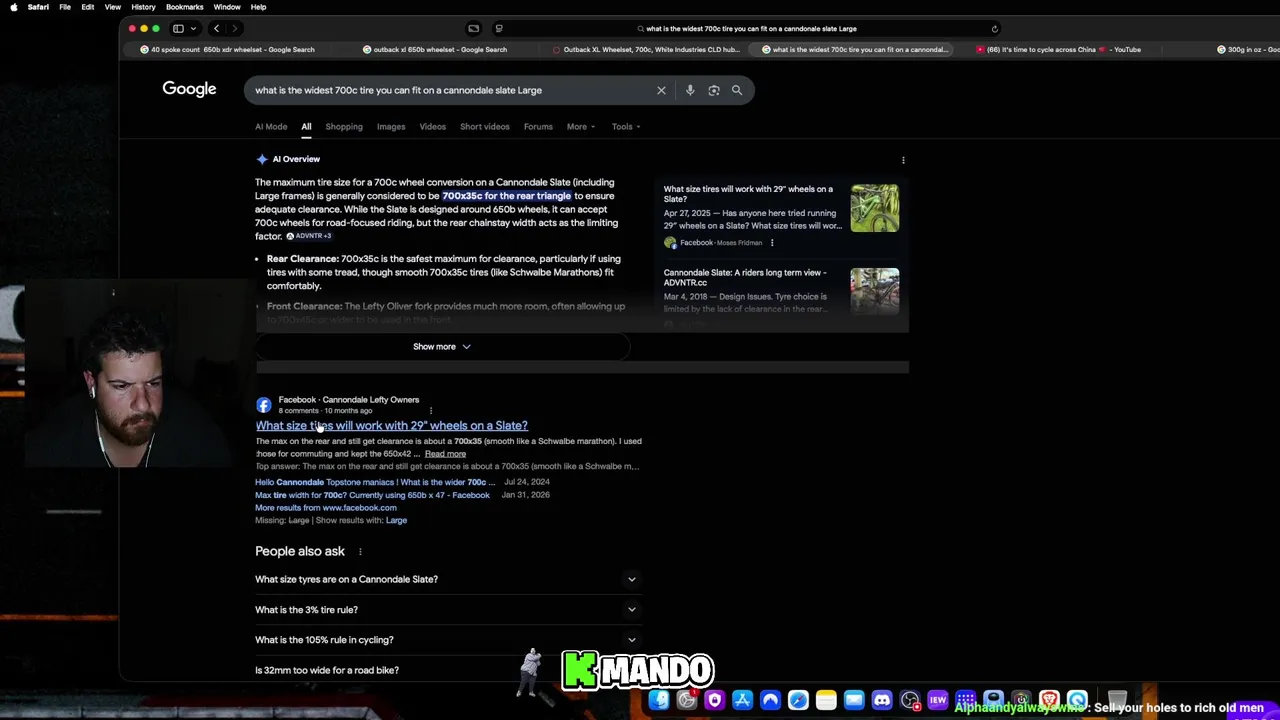Open OBS from the Dock
This screenshot has width=1280, height=720.
pos(910,700)
